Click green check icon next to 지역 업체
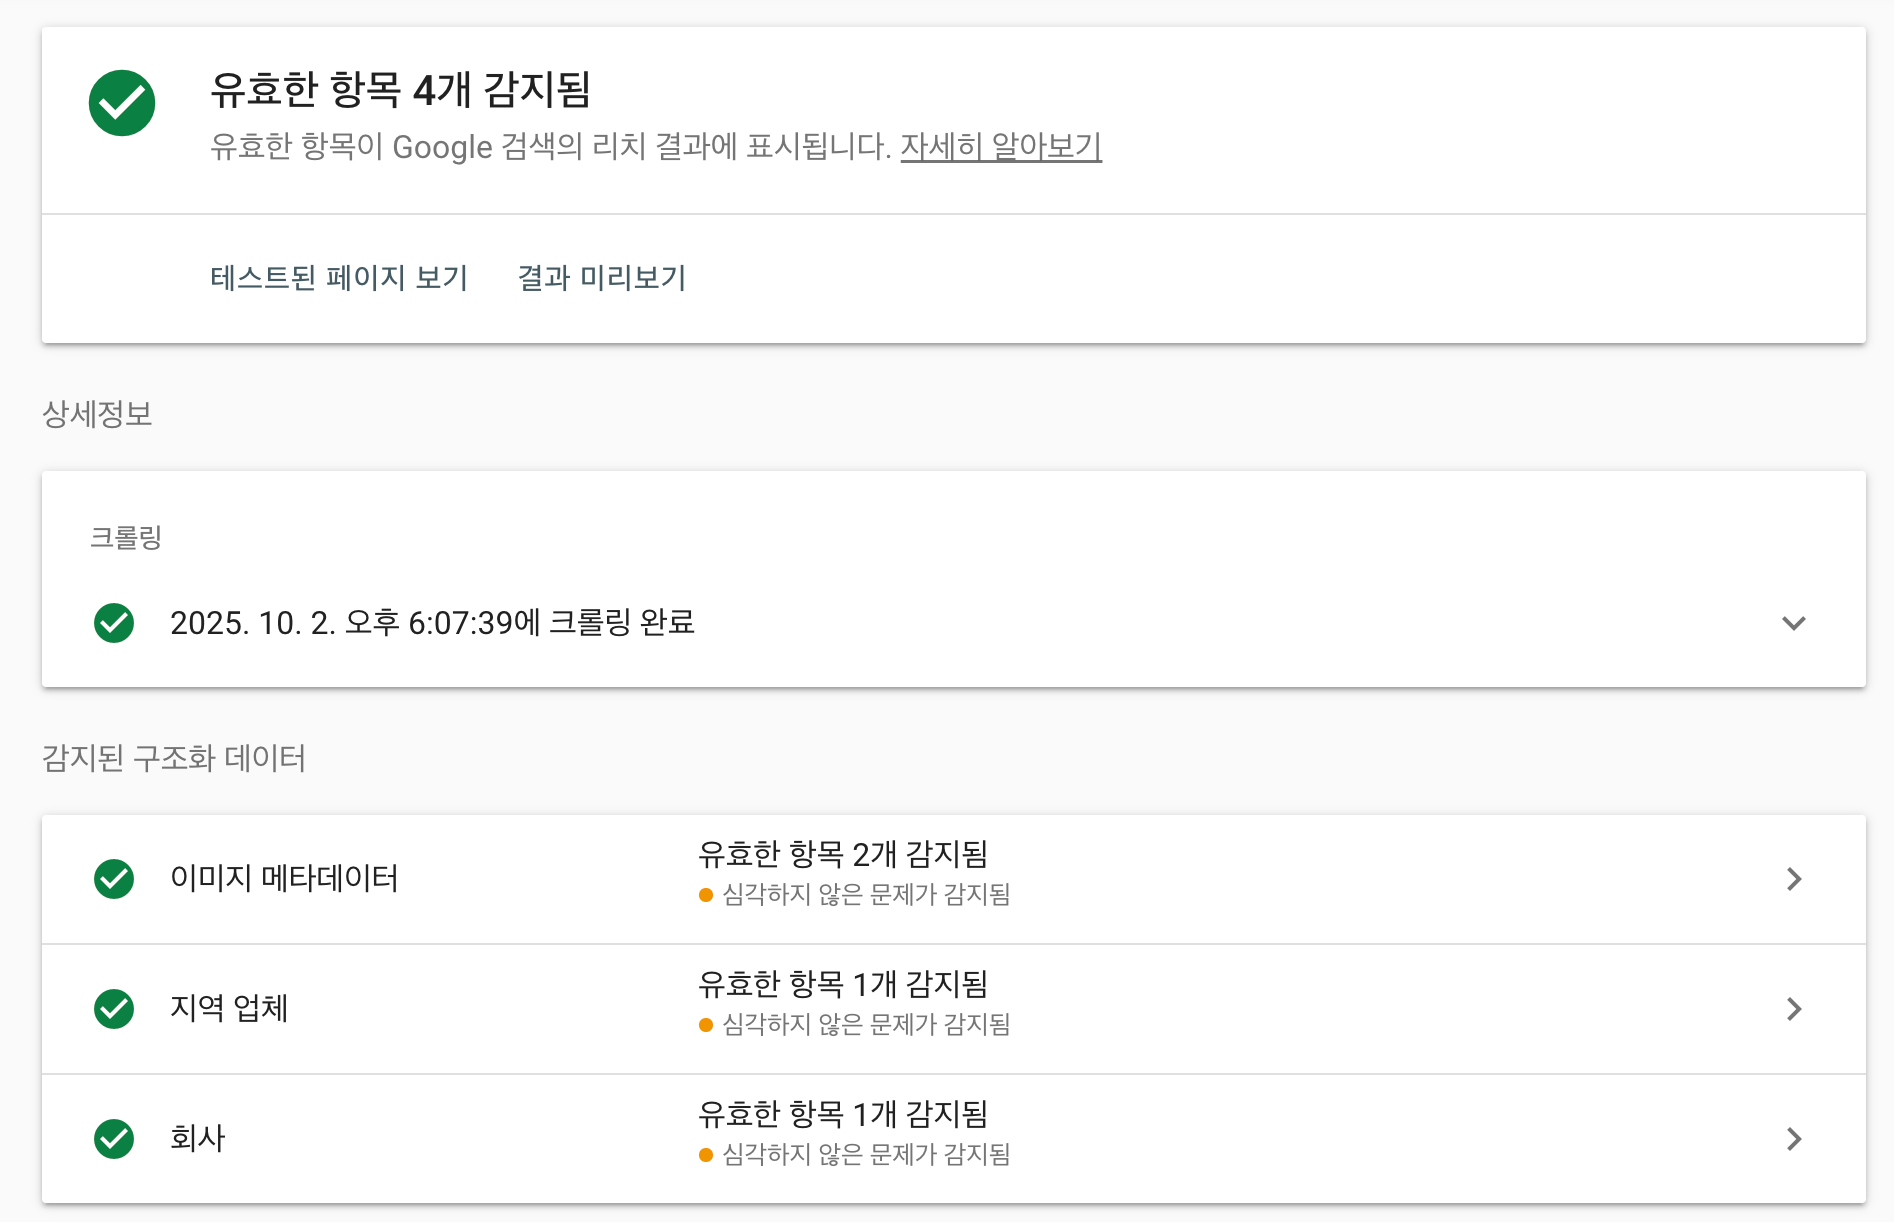 coord(114,1009)
